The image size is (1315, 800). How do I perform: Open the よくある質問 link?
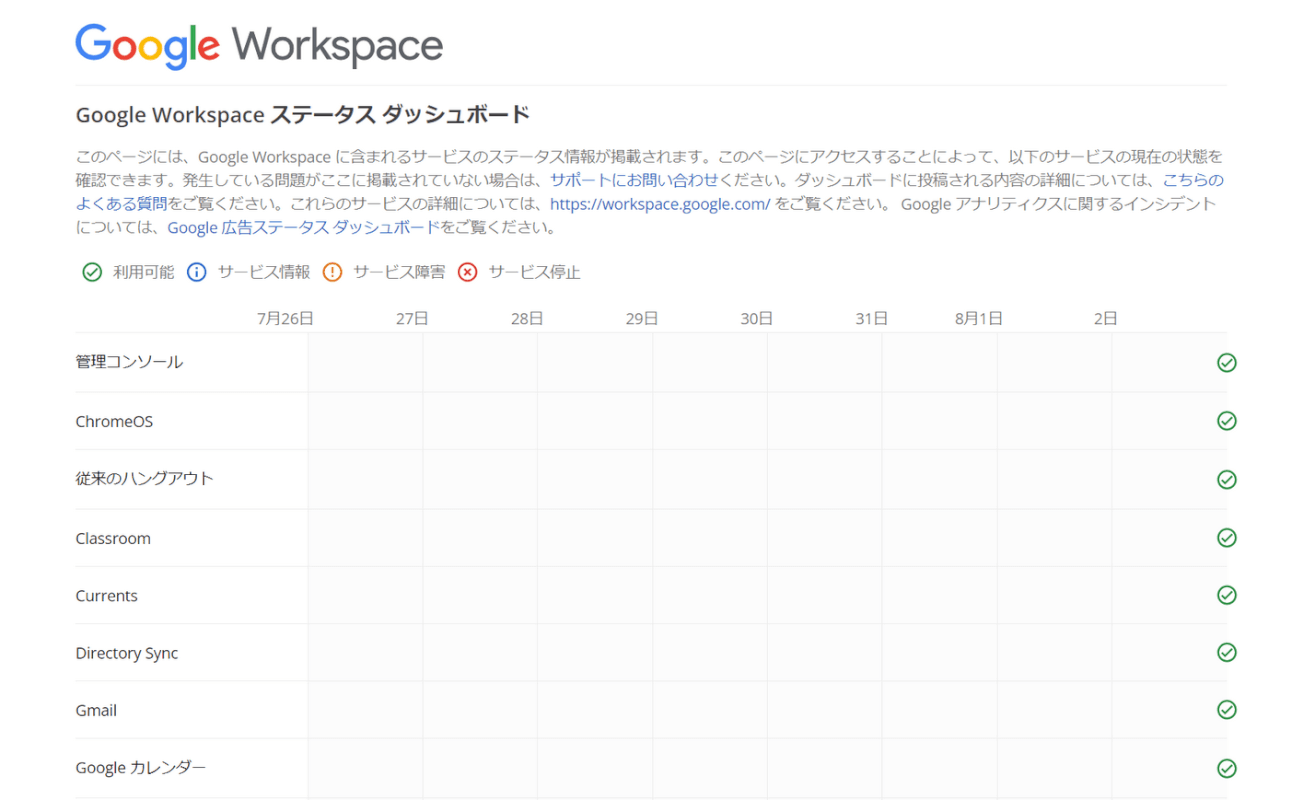point(121,204)
